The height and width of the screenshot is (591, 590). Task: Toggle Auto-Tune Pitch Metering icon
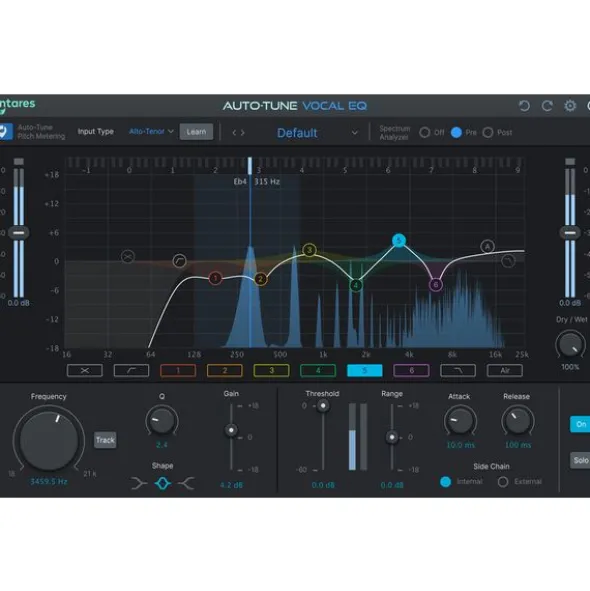(x=6, y=132)
